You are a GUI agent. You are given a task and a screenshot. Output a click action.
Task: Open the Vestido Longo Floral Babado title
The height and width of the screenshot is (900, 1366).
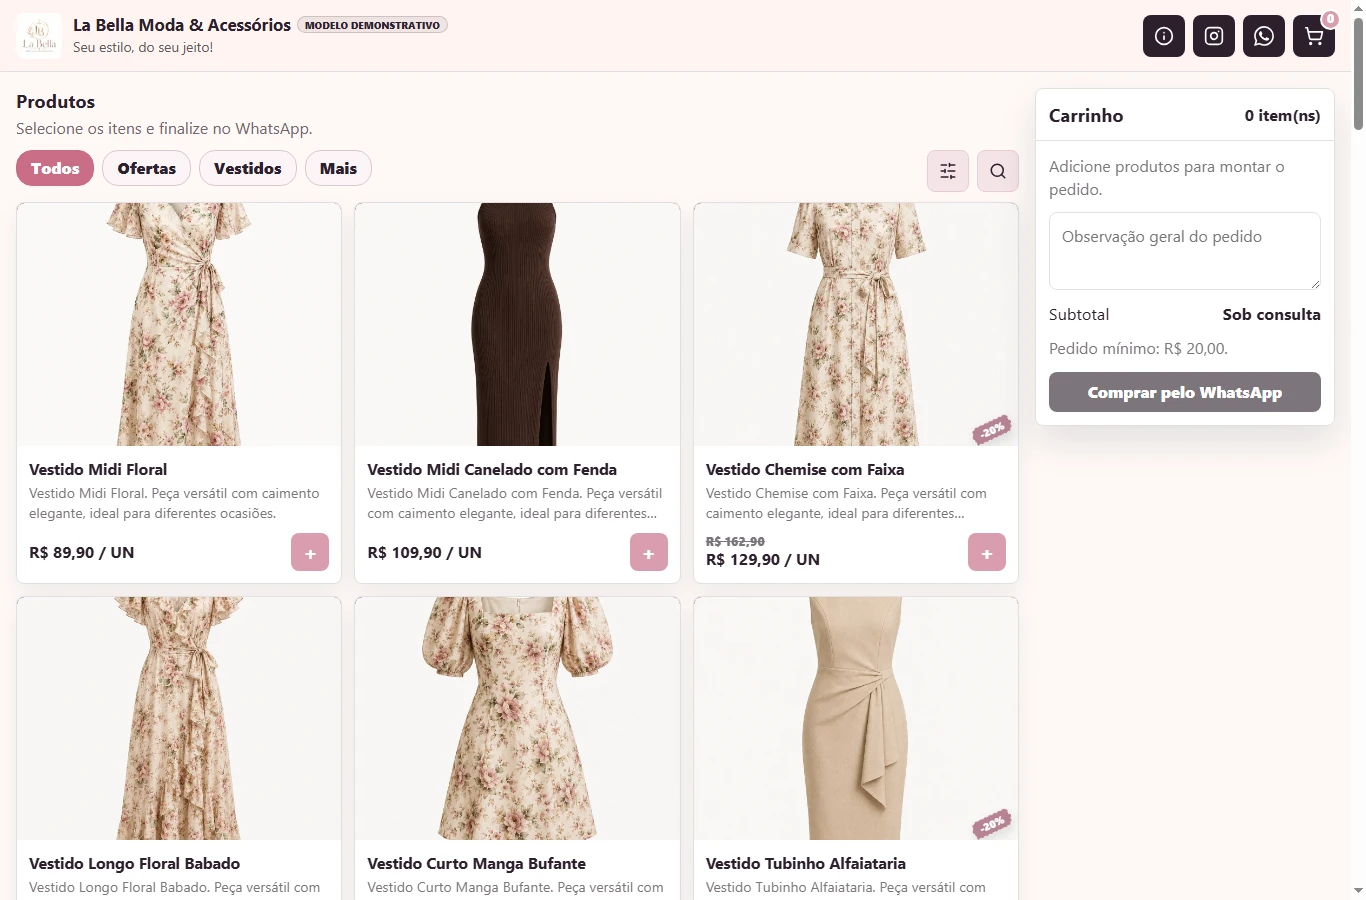tap(135, 863)
